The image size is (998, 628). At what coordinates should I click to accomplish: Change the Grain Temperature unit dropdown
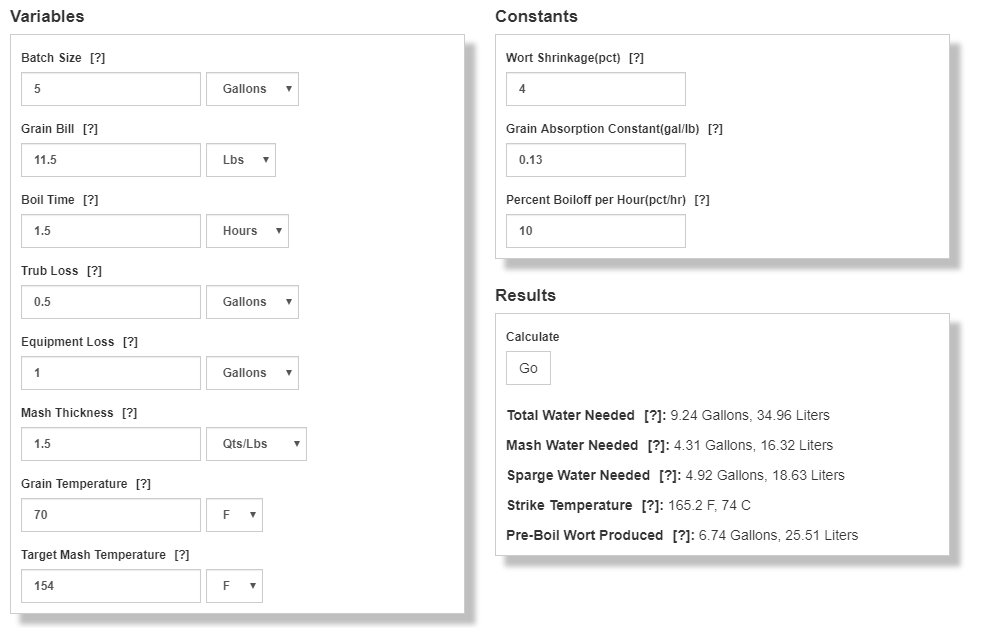pos(234,515)
